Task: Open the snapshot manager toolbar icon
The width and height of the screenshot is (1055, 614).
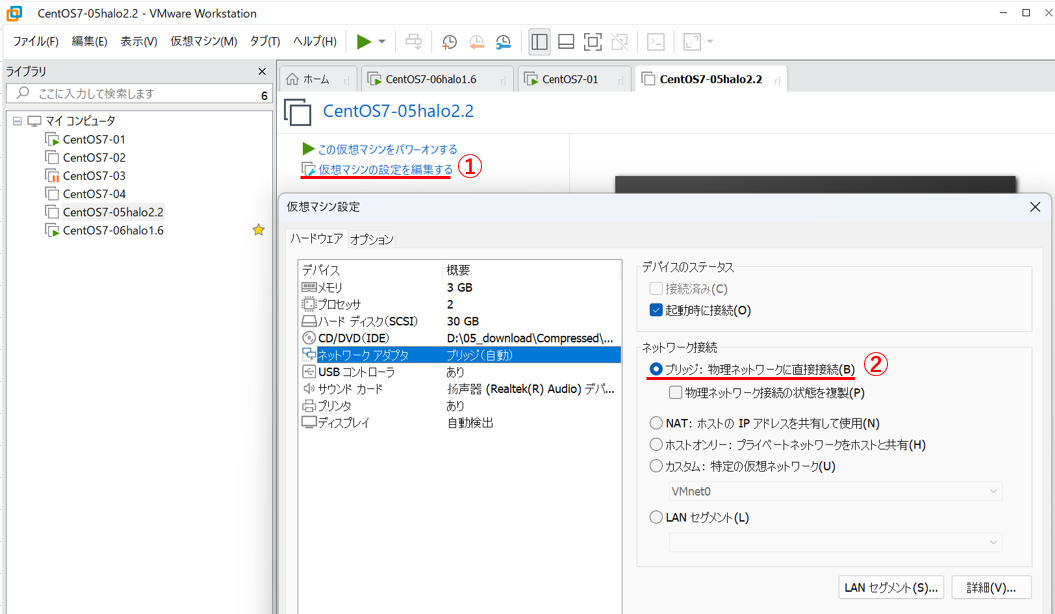Action: pos(503,42)
